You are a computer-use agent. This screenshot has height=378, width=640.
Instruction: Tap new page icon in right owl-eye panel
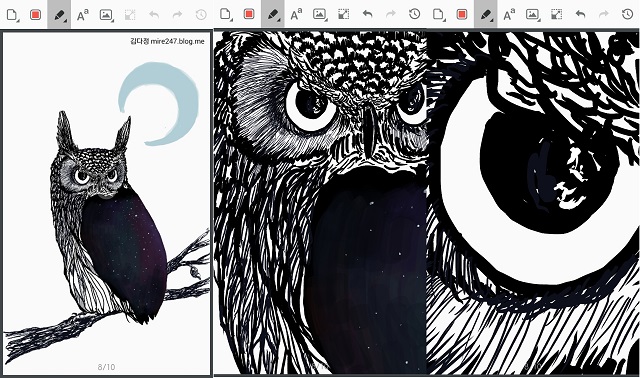click(438, 15)
